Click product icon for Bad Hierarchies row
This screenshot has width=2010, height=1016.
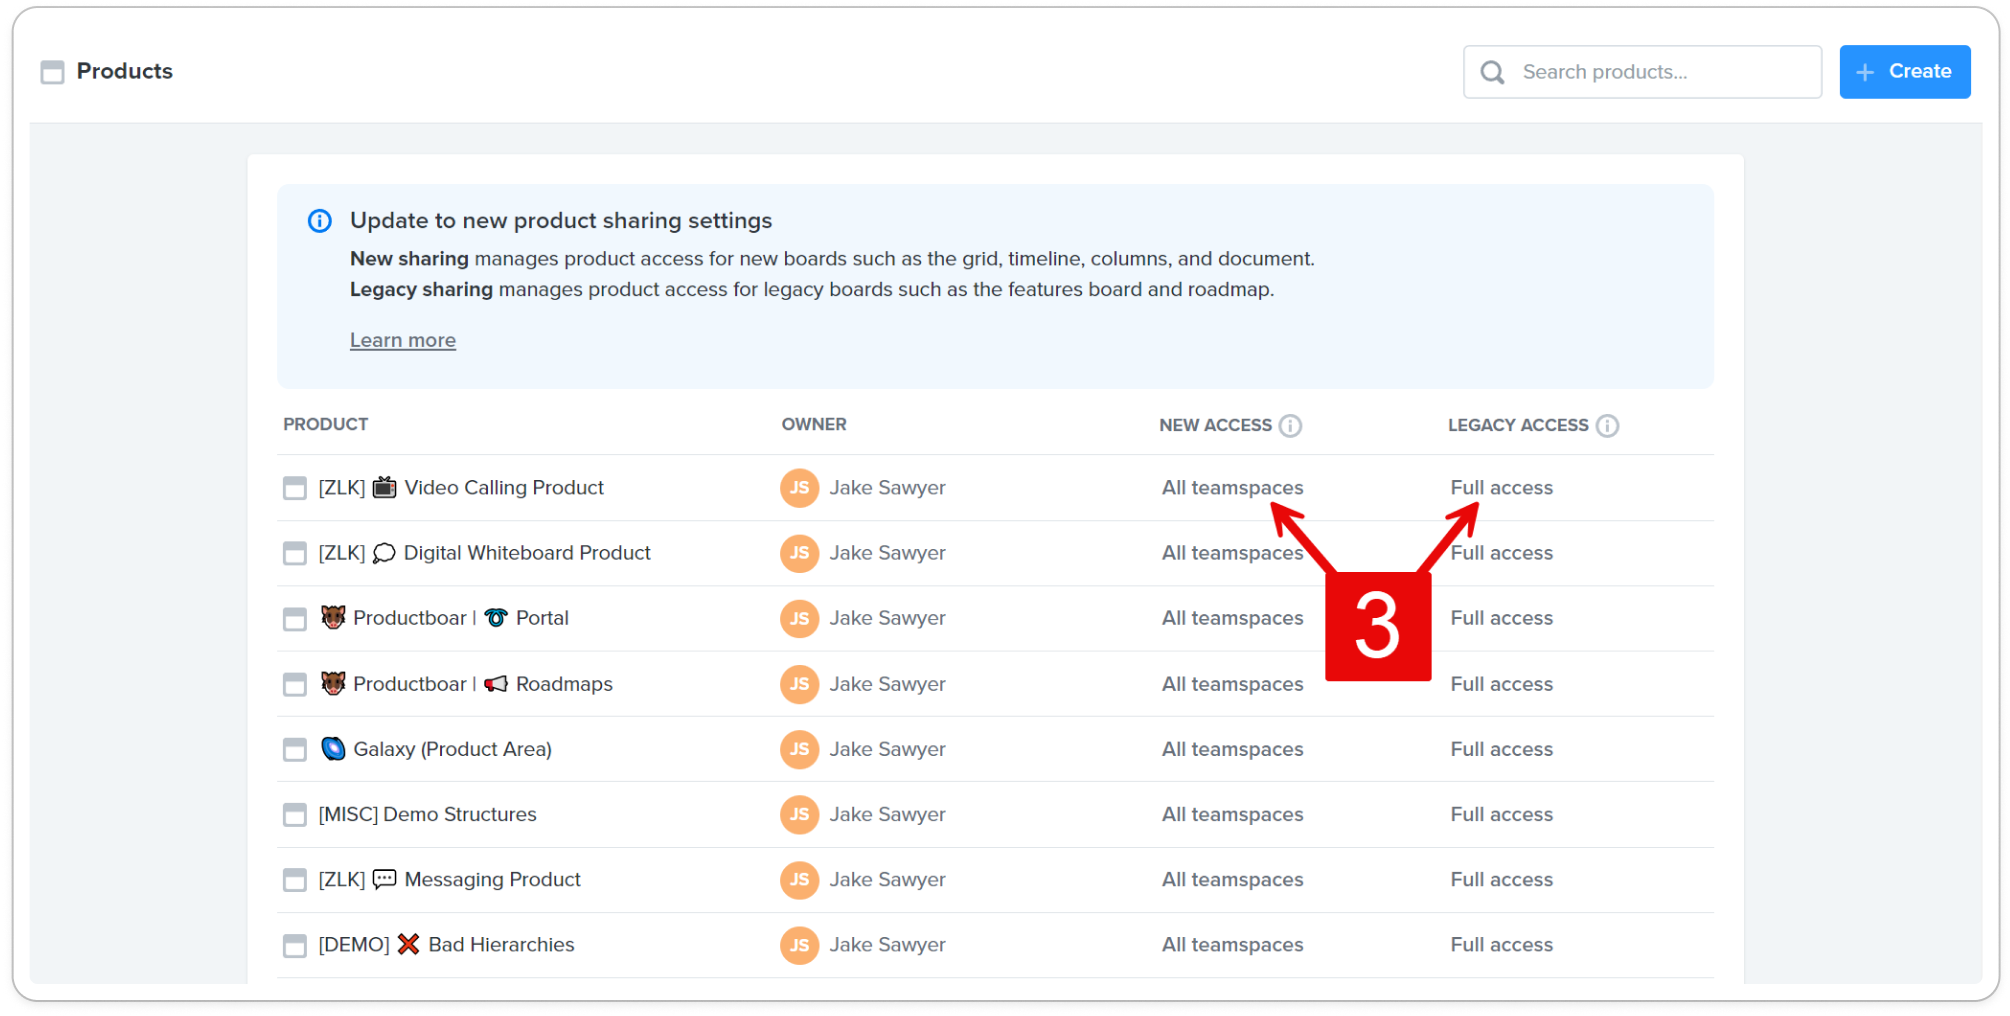294,945
